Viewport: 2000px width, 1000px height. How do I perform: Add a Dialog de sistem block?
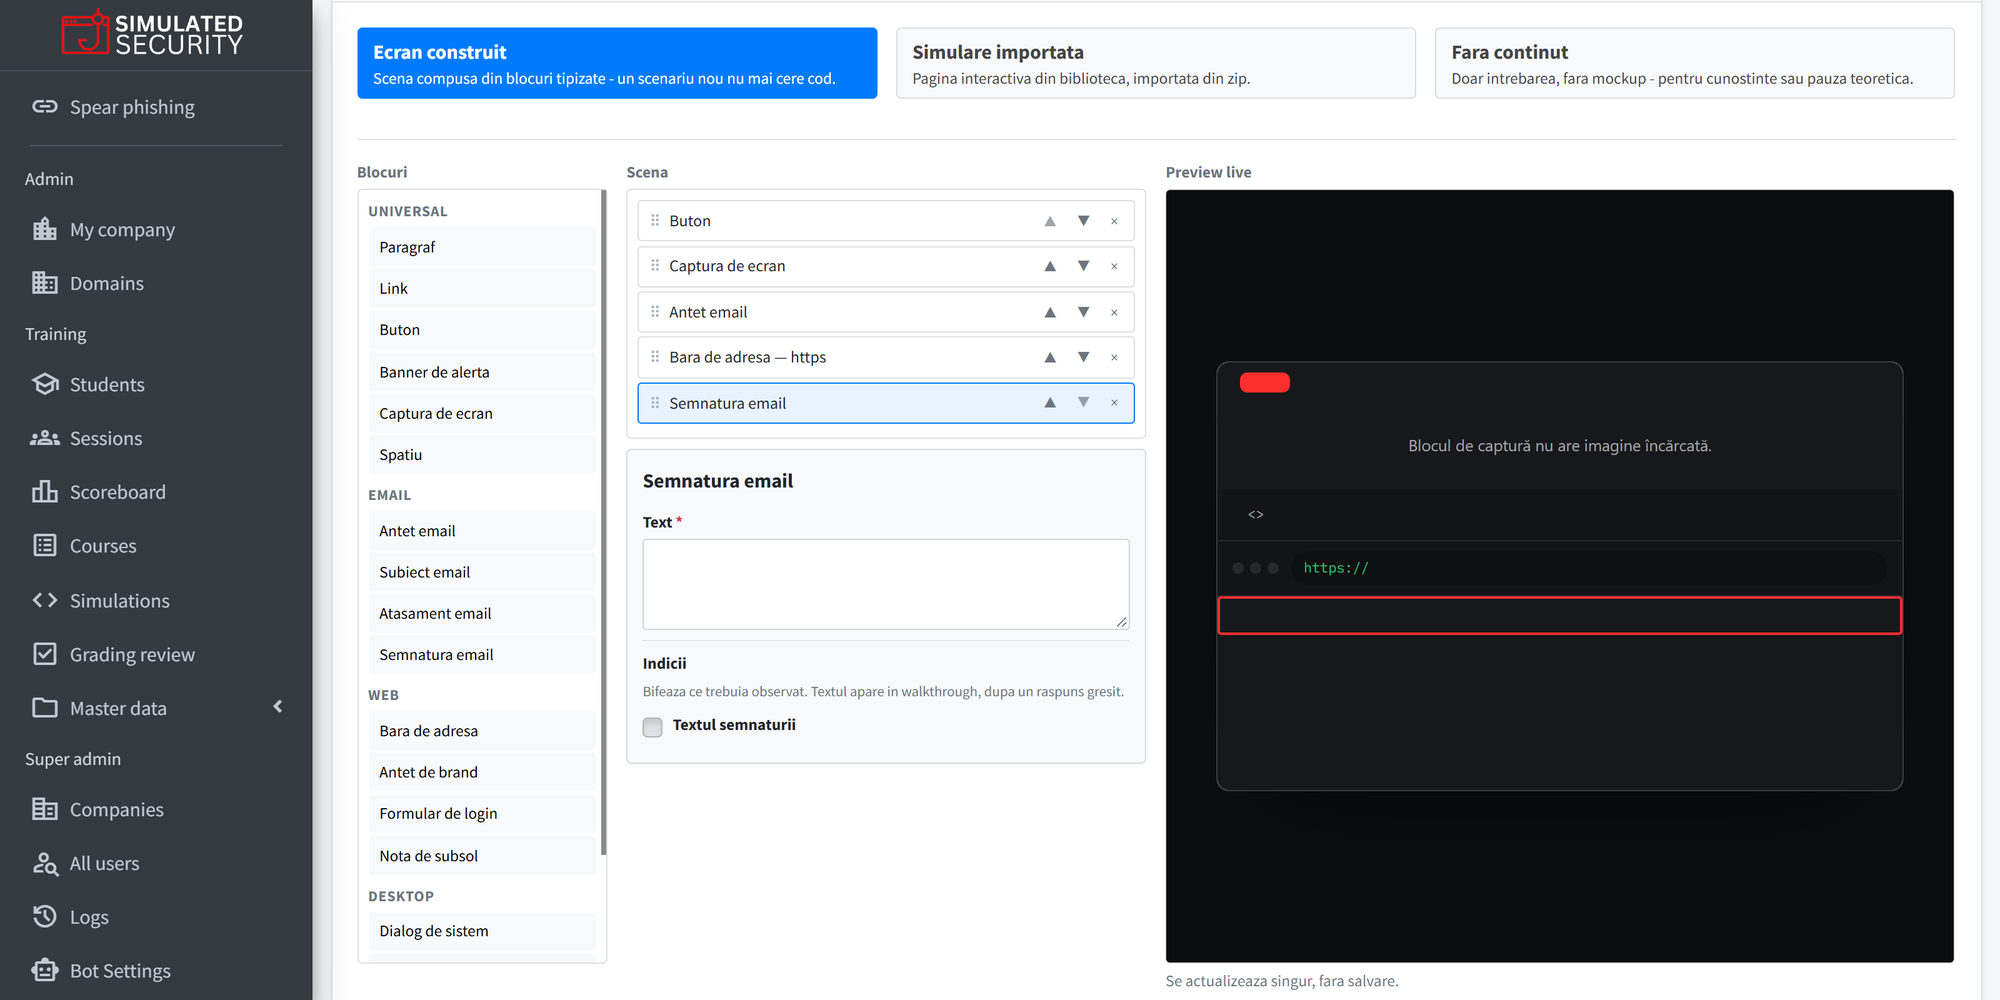tap(482, 931)
